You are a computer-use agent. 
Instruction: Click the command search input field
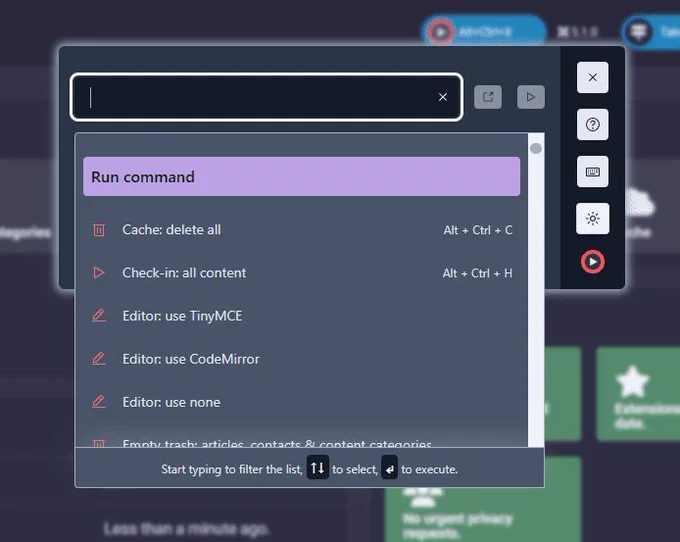click(x=266, y=97)
